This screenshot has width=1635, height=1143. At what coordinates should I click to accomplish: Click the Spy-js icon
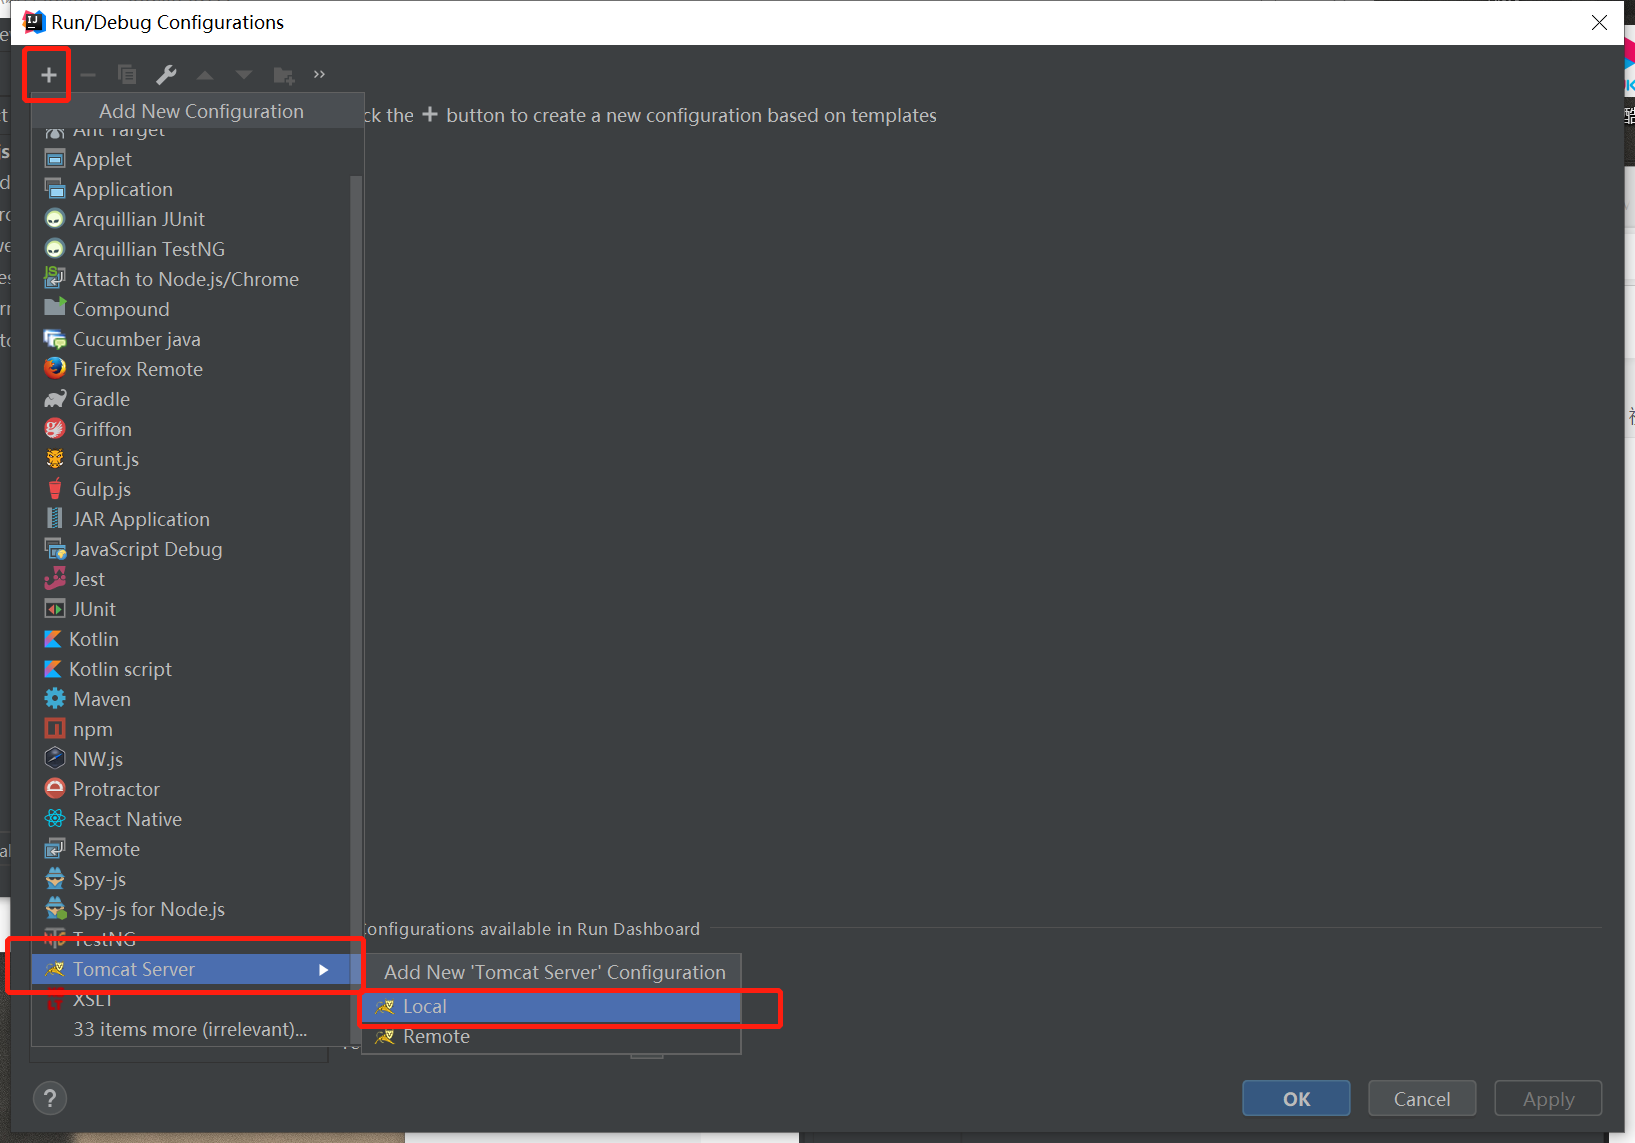click(x=55, y=879)
